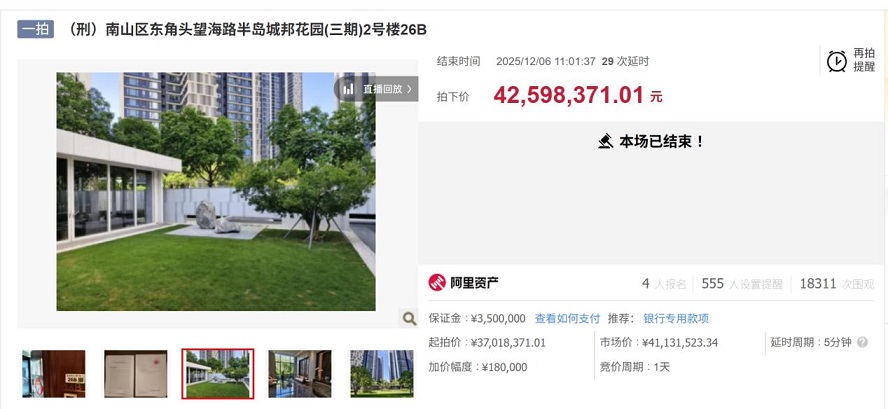
Task: Click the alarm clock reminder icon
Action: coord(836,61)
